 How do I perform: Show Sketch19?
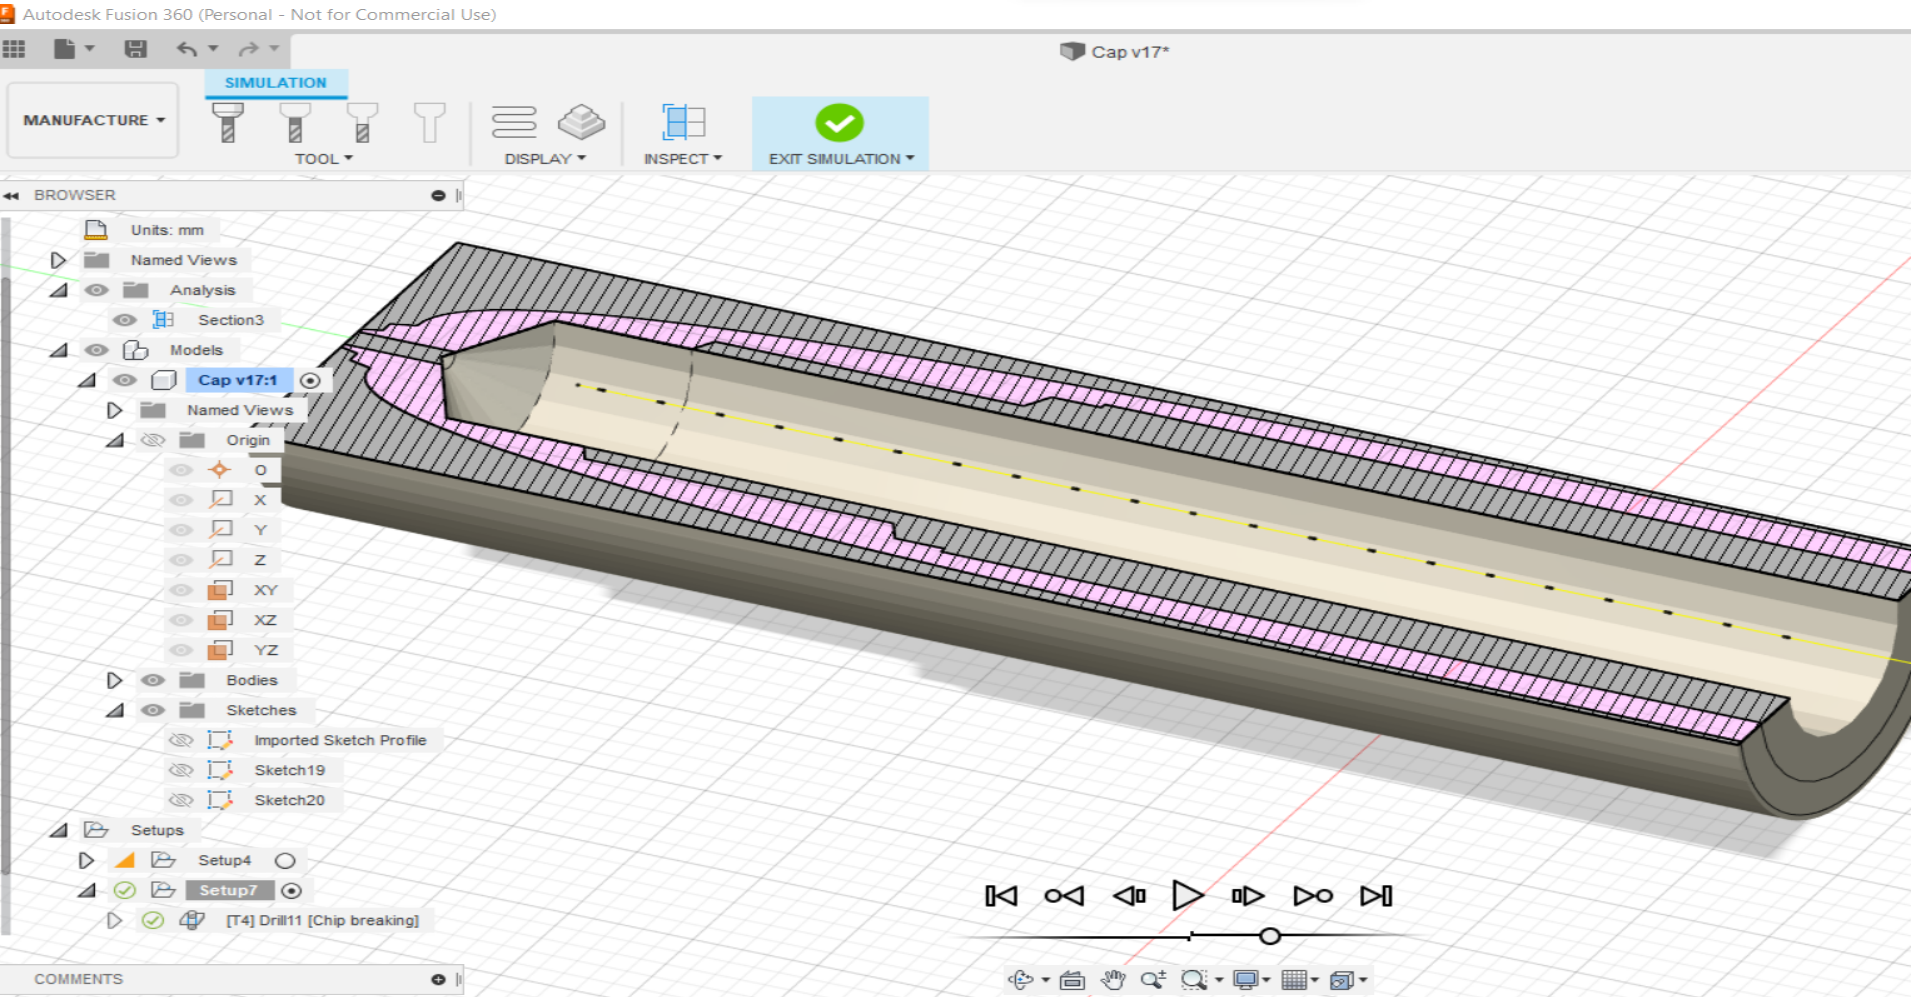(181, 770)
